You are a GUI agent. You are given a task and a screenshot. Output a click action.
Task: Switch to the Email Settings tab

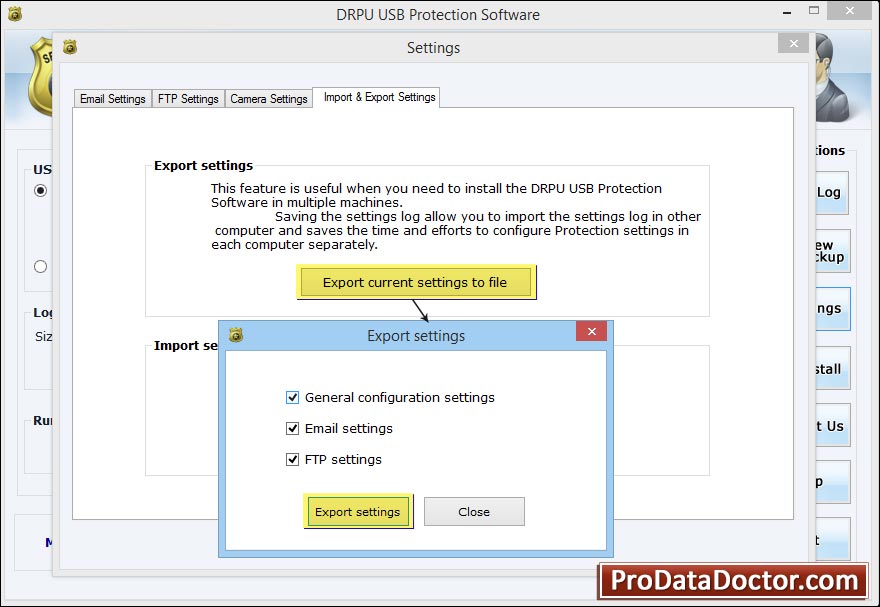pos(112,98)
